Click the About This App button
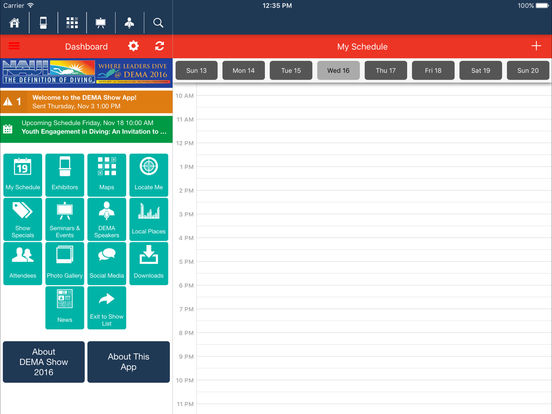The height and width of the screenshot is (414, 552). tap(128, 362)
